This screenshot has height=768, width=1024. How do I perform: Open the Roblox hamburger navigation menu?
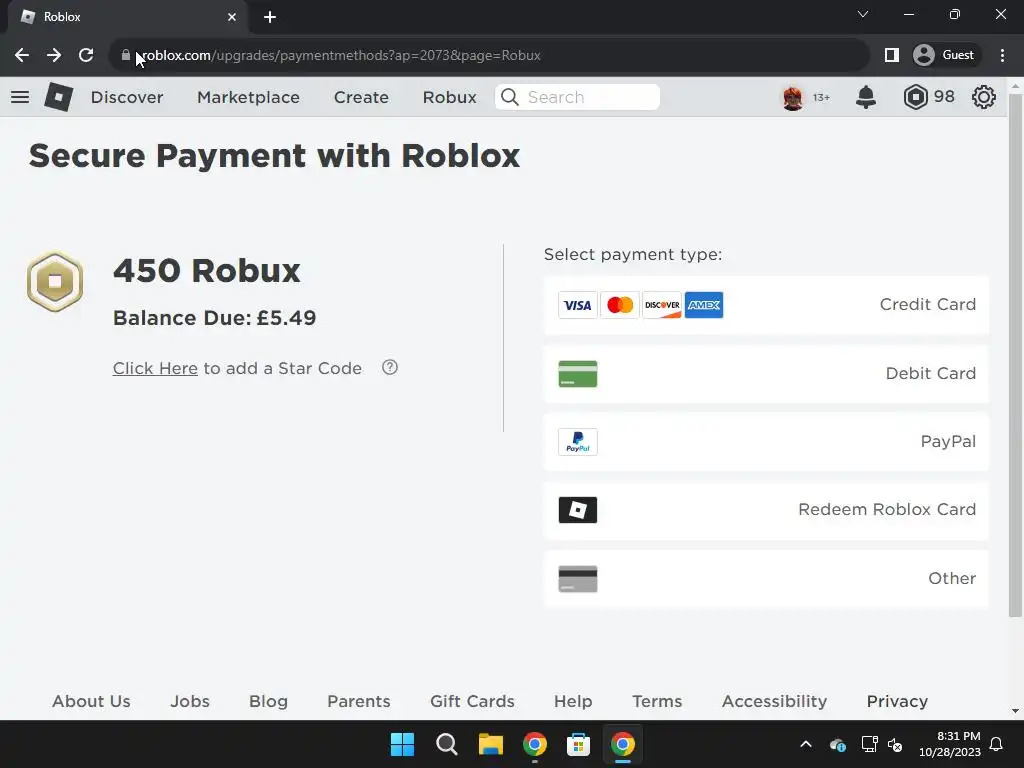(20, 97)
